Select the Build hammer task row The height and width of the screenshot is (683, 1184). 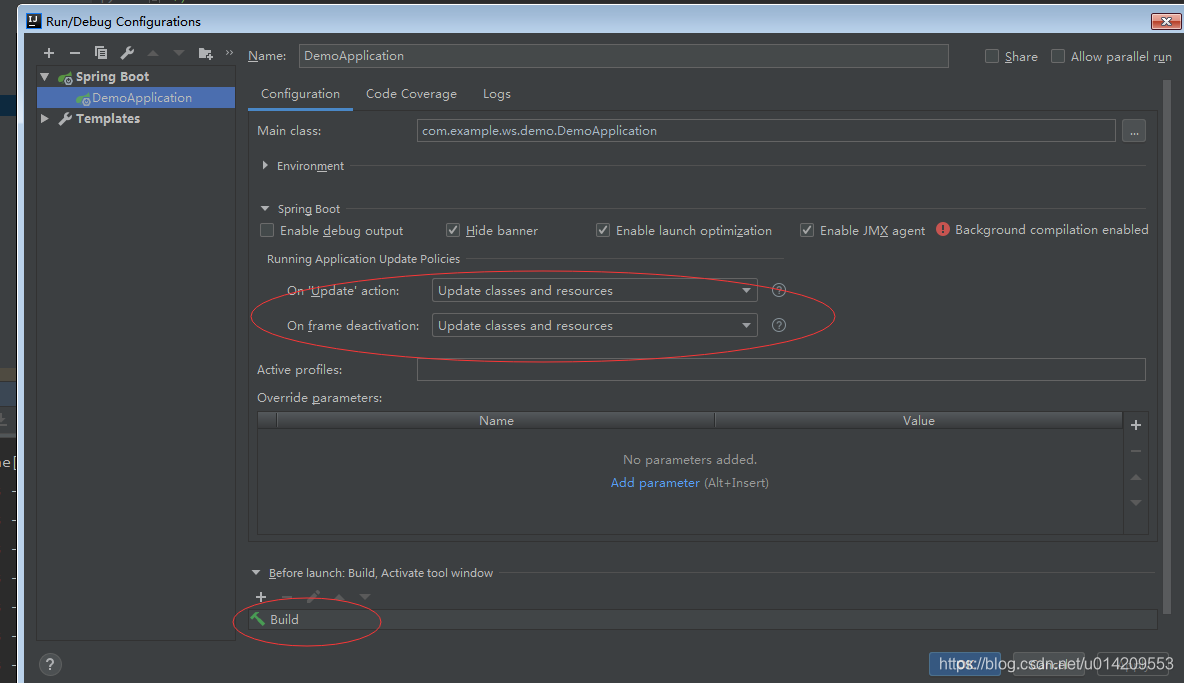click(702, 620)
